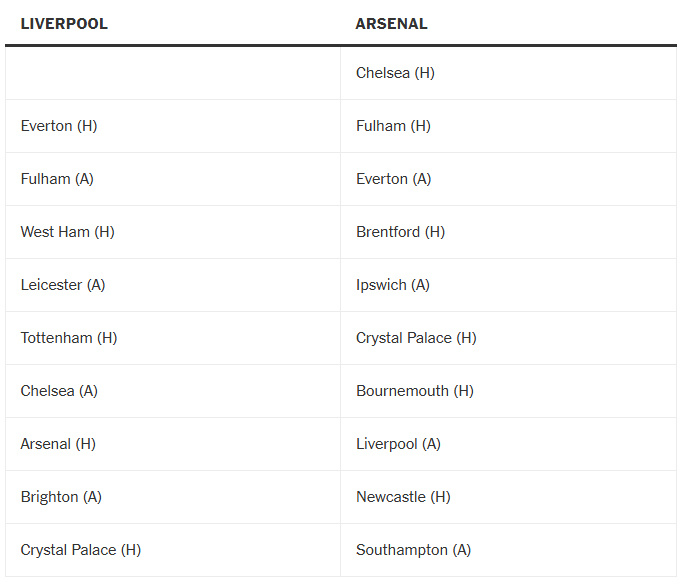Click the Chelsea (A) Liverpool fixture

[59, 391]
